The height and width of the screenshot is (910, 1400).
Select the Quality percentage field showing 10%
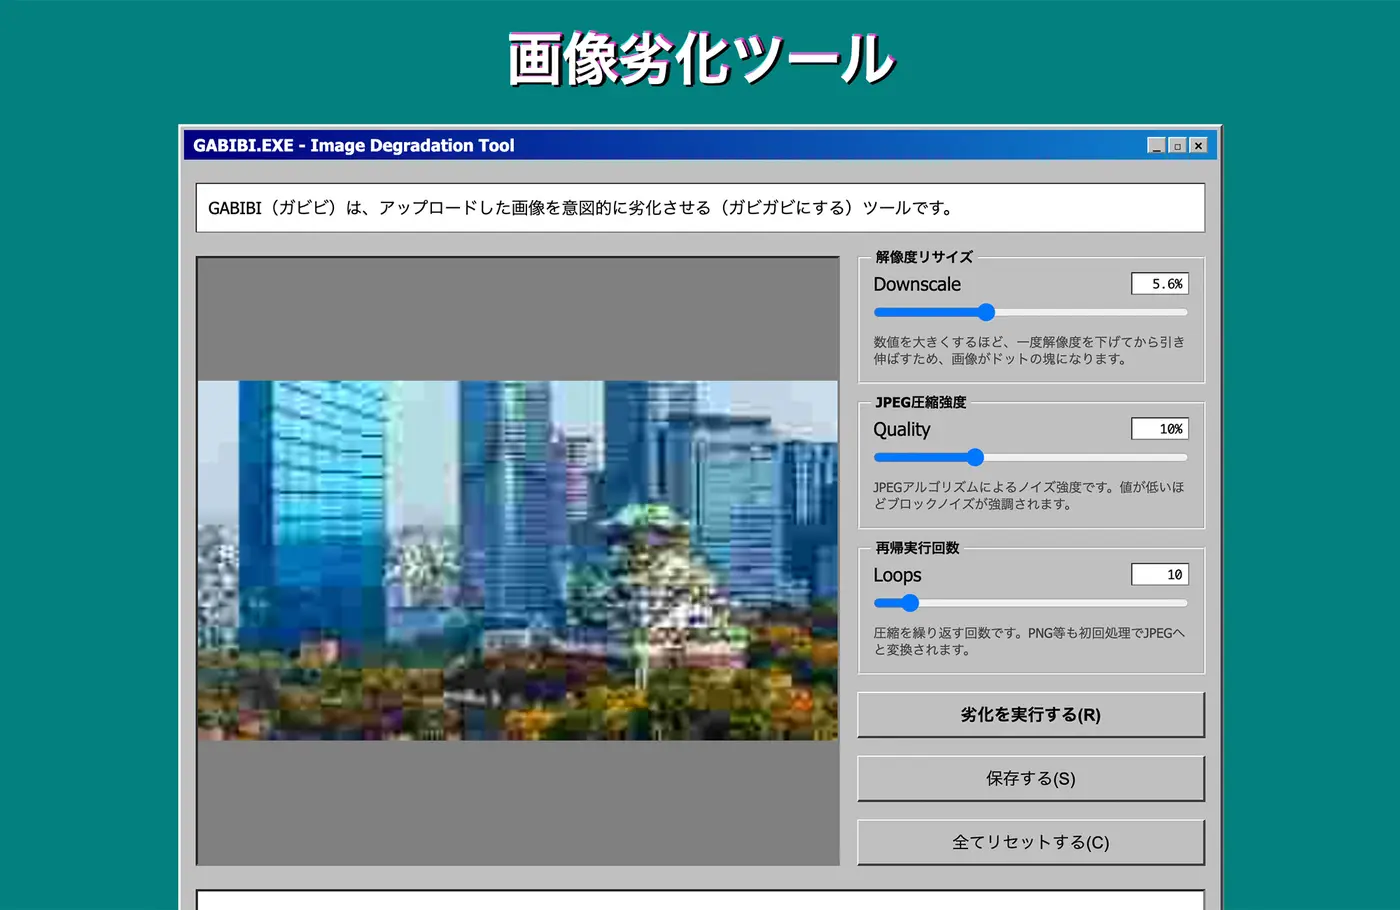(1159, 428)
